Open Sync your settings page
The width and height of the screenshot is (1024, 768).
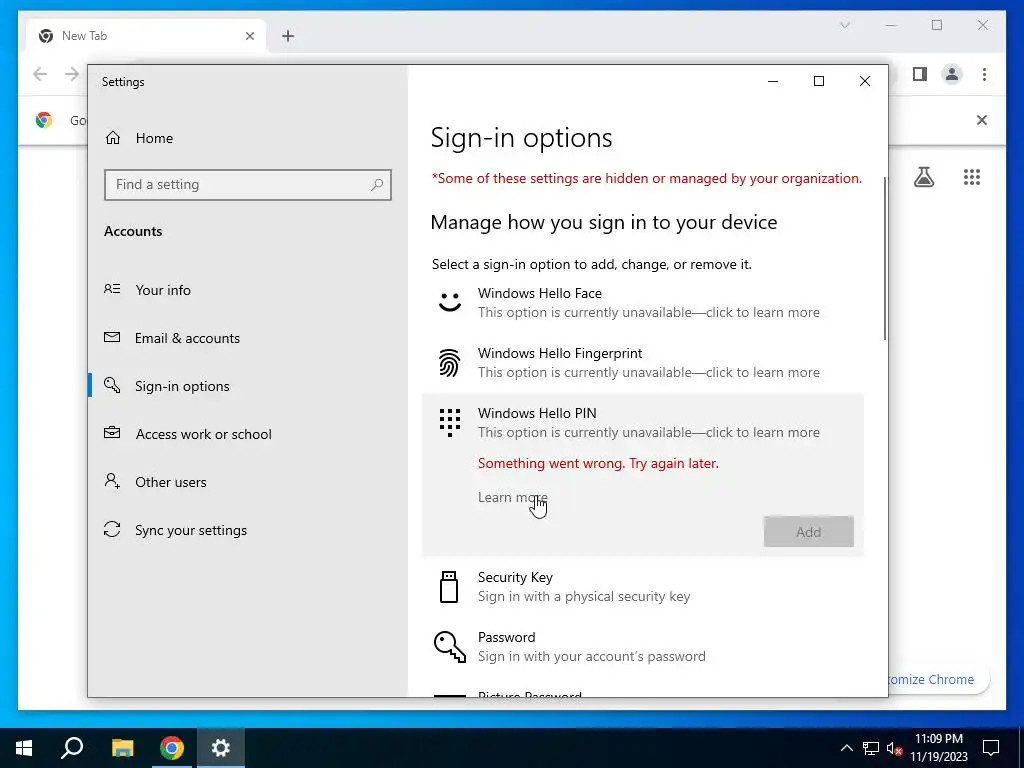(x=248, y=530)
